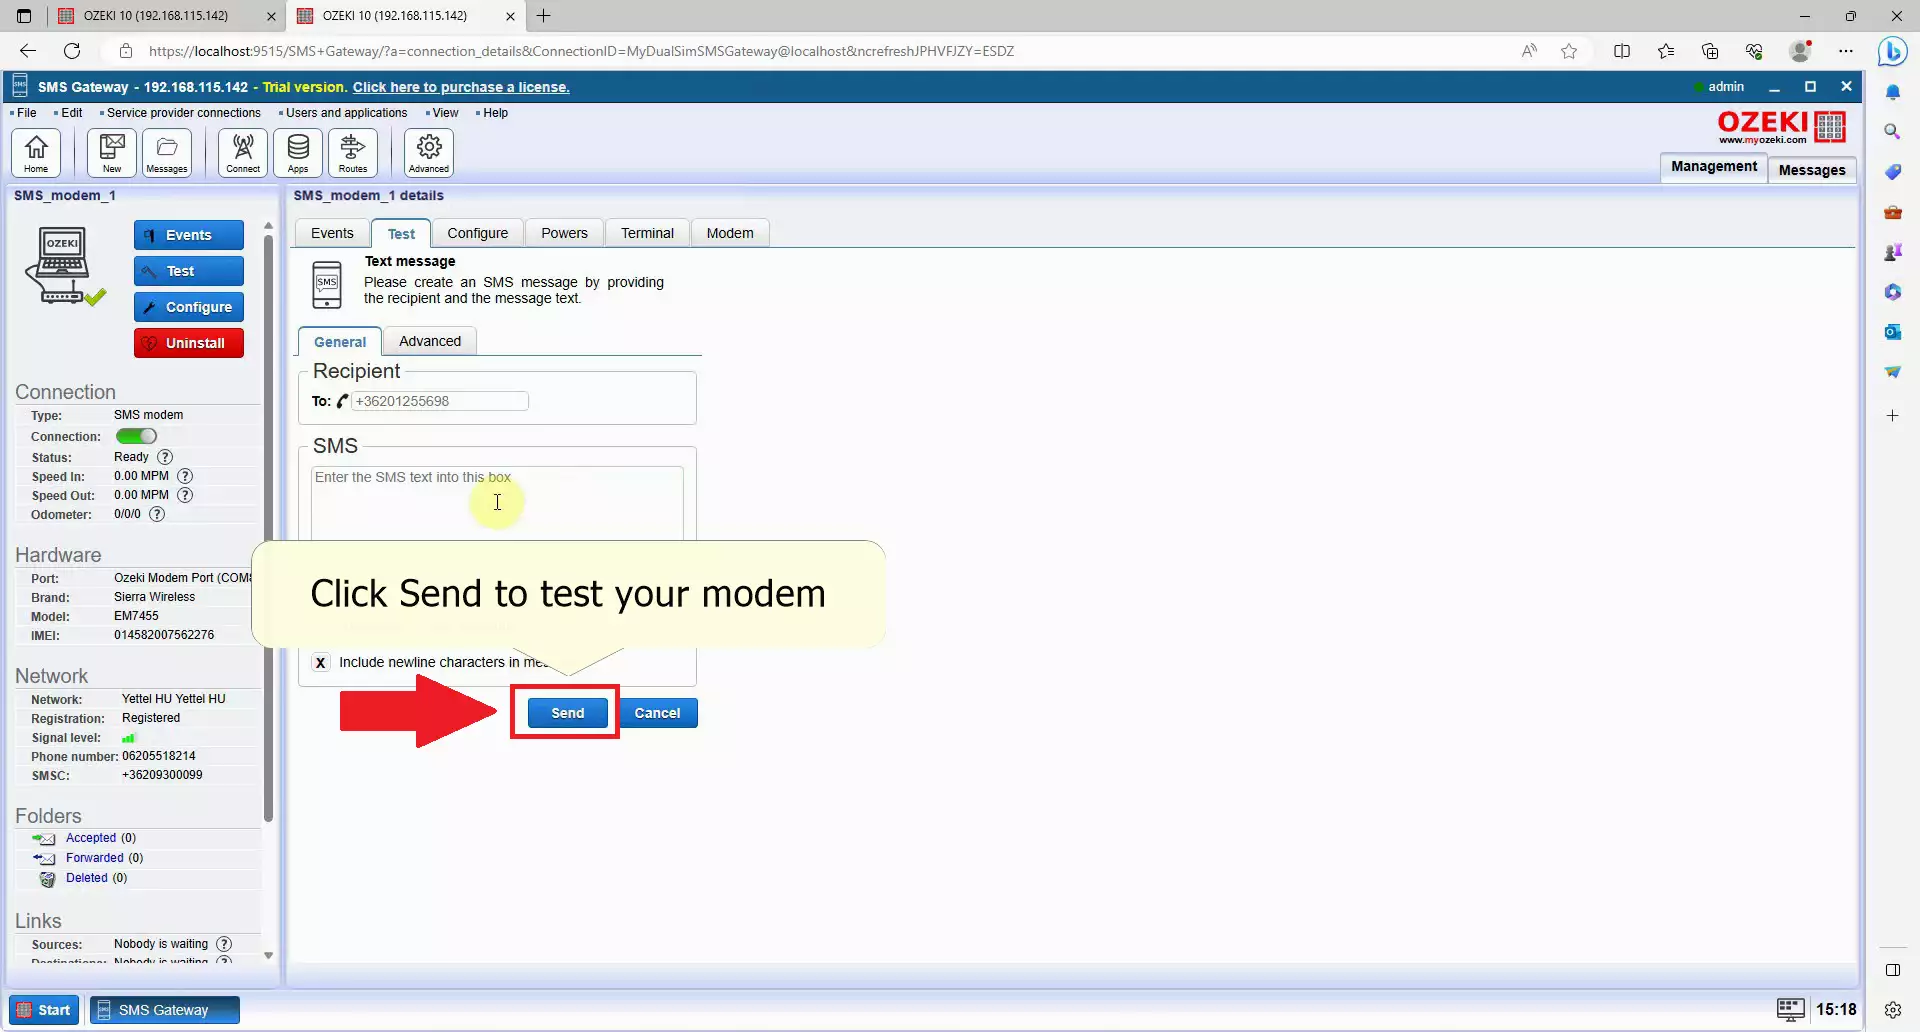Viewport: 1920px width, 1032px height.
Task: Open Advanced settings gear icon
Action: [429, 153]
